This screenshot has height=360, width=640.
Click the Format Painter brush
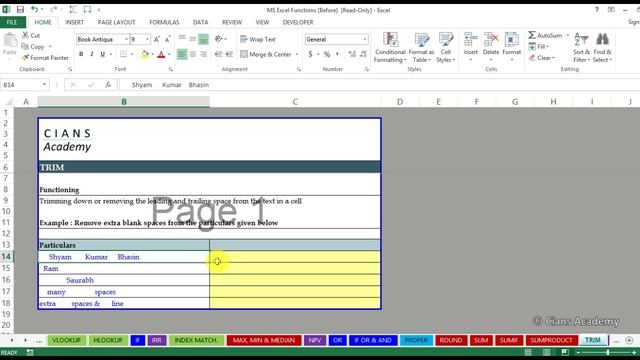[25, 58]
